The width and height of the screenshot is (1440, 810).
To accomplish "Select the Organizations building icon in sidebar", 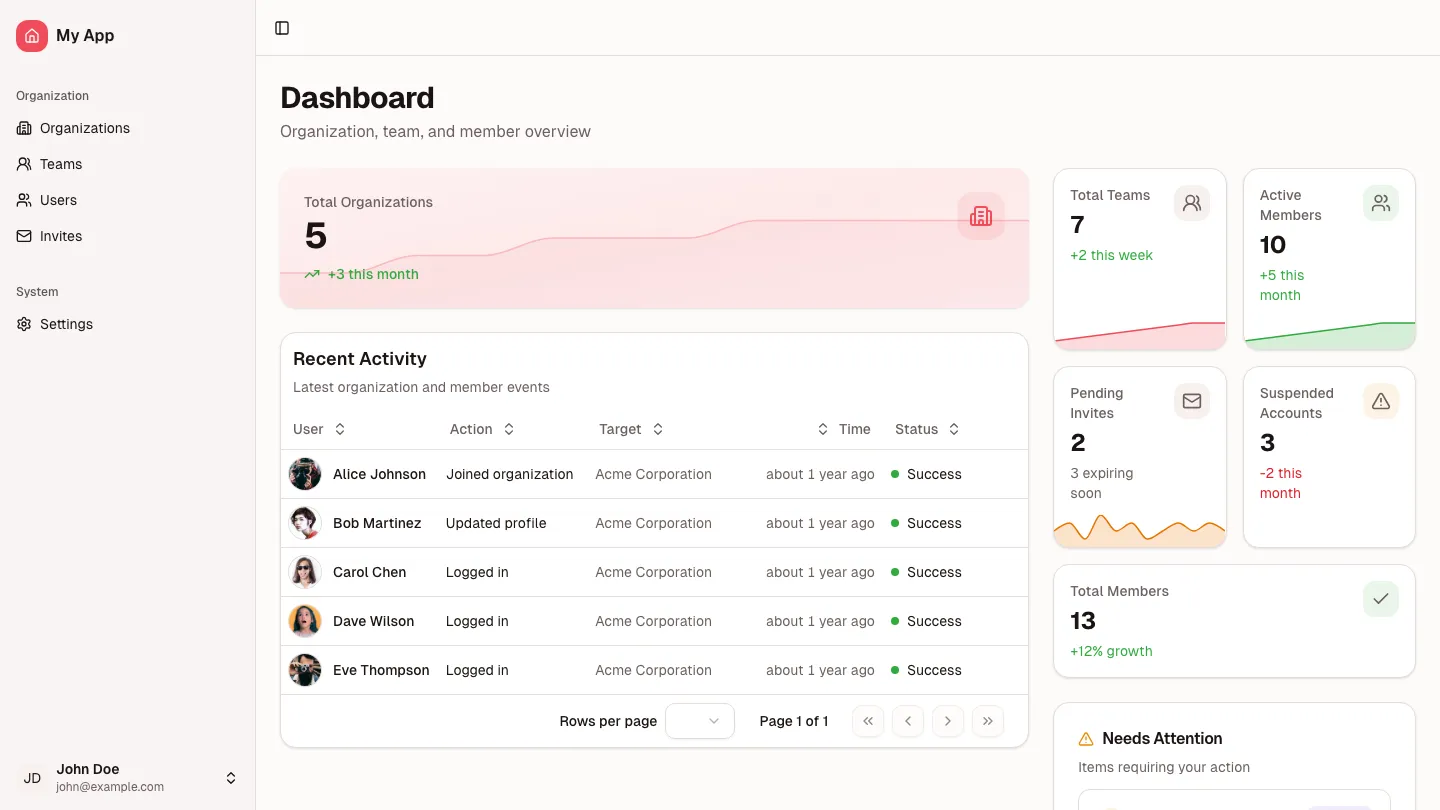I will coord(23,128).
